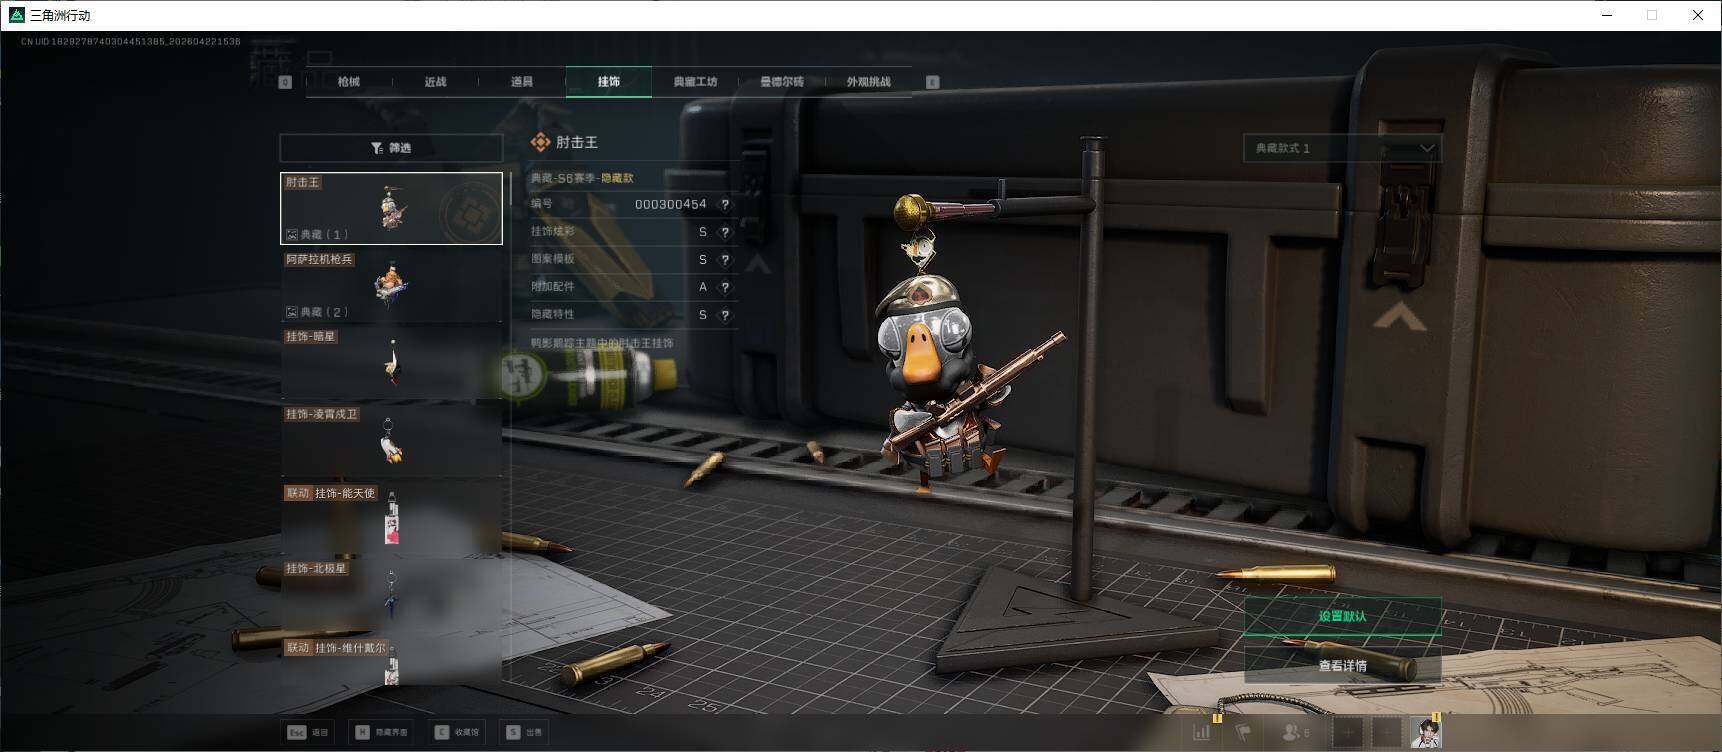Switch to the 近战 tab

tap(435, 82)
